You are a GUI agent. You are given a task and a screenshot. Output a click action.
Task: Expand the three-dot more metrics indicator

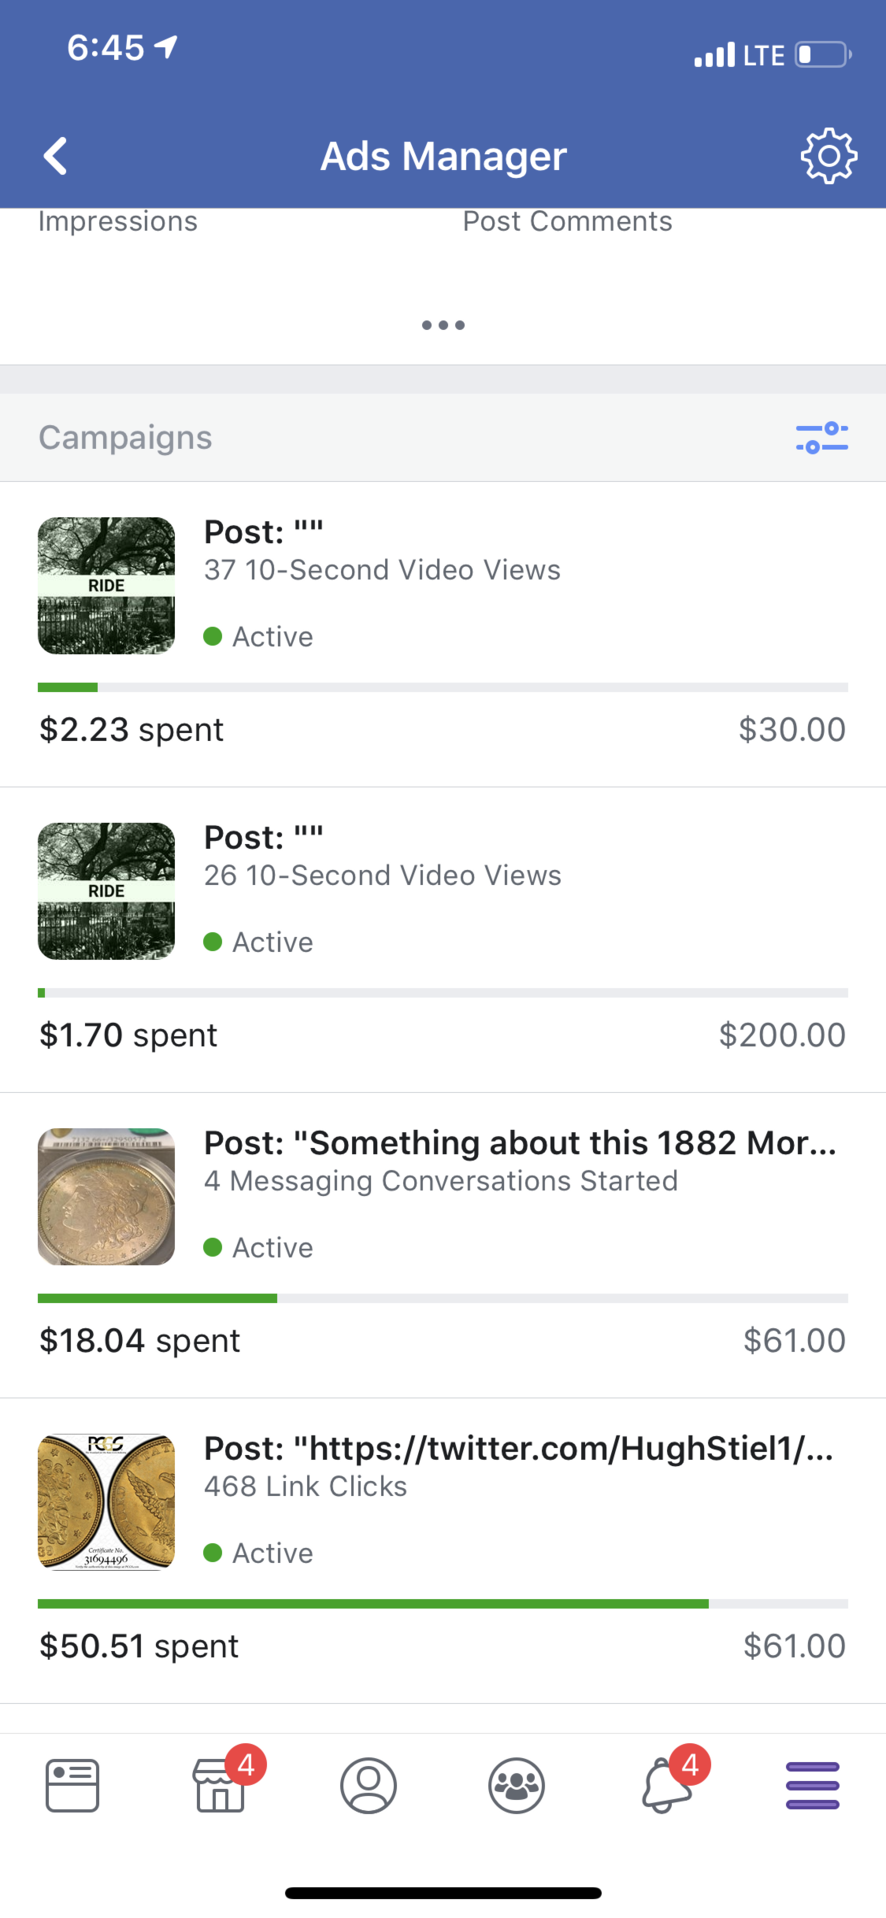(x=443, y=325)
